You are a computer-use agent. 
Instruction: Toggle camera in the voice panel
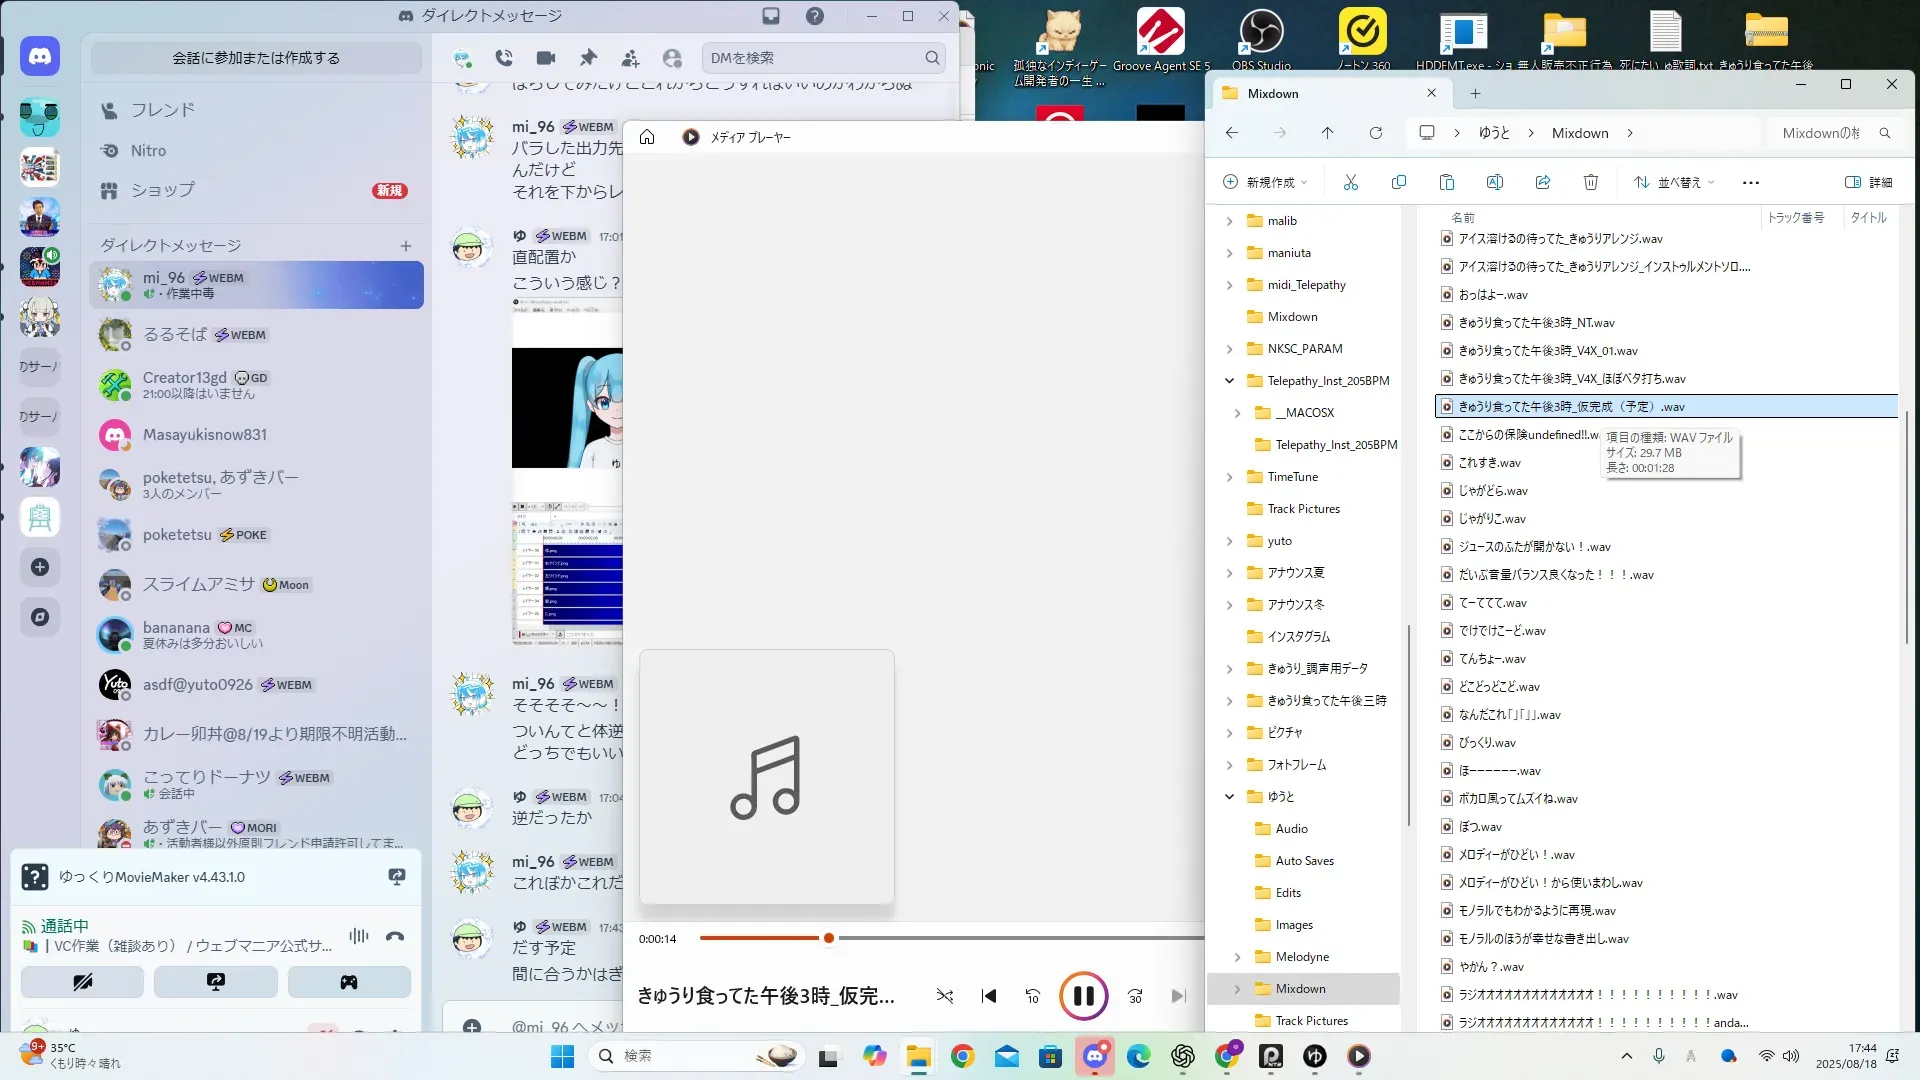tap(82, 982)
